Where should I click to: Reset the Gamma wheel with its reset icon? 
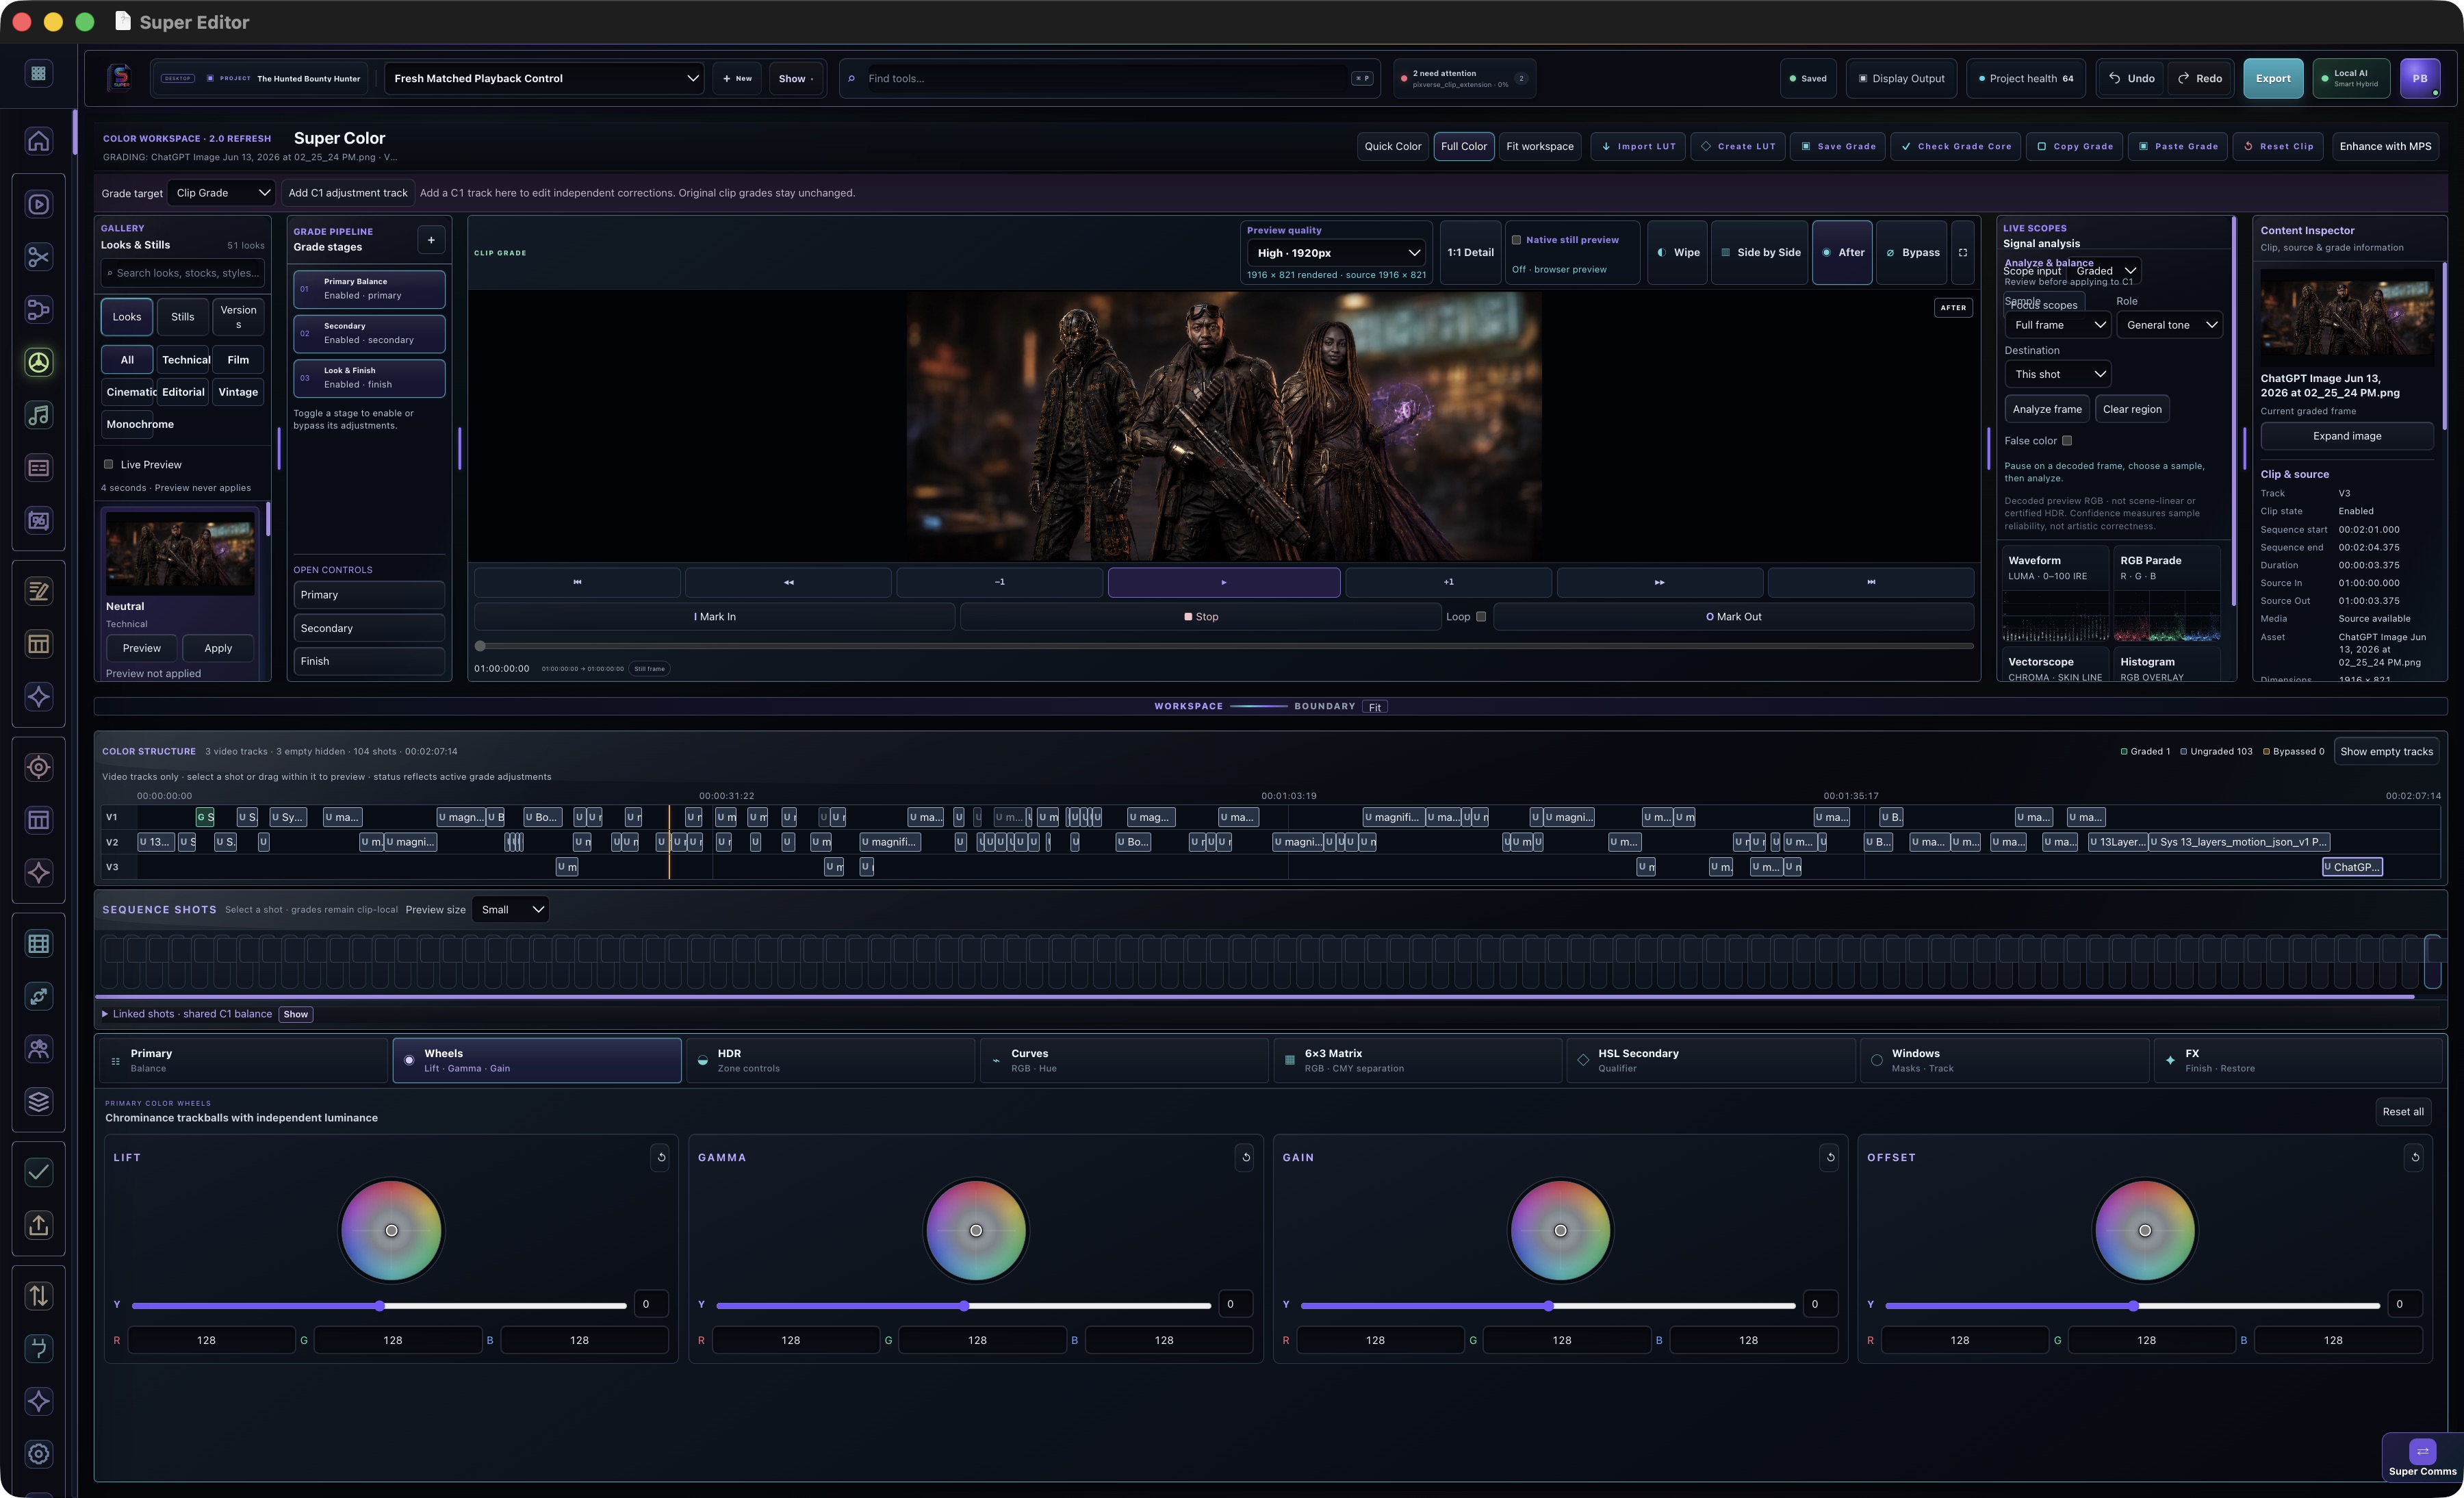pyautogui.click(x=1246, y=1157)
